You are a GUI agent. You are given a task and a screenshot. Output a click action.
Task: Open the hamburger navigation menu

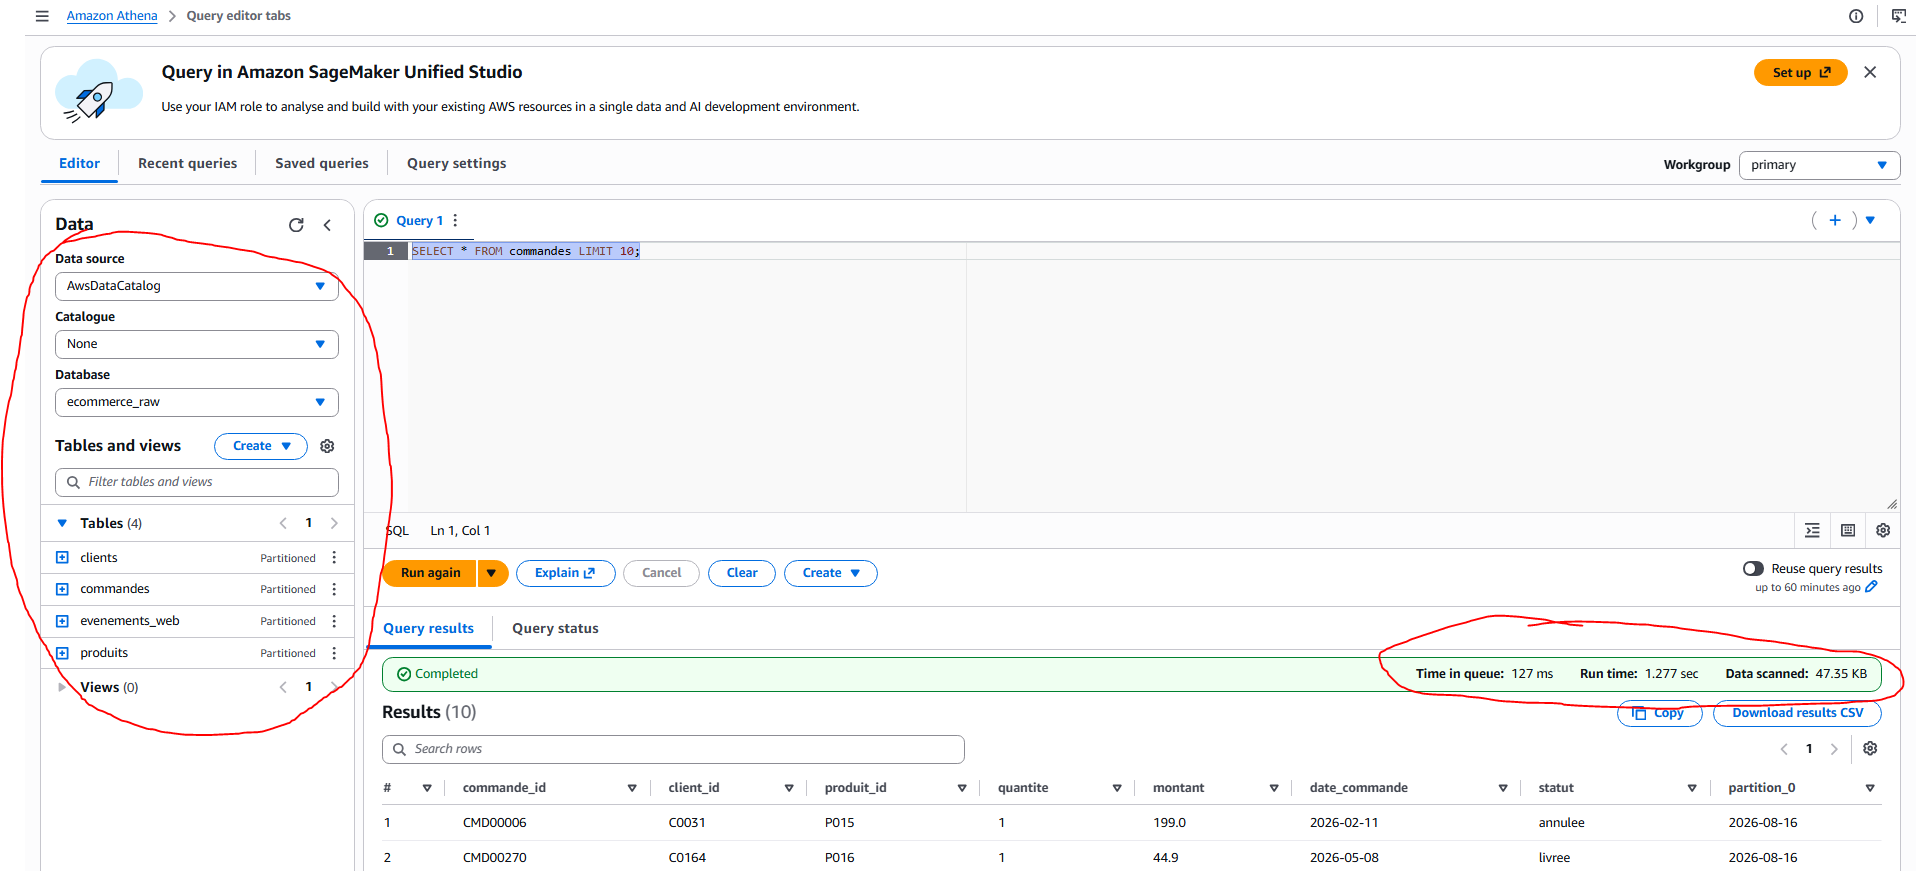tap(42, 16)
